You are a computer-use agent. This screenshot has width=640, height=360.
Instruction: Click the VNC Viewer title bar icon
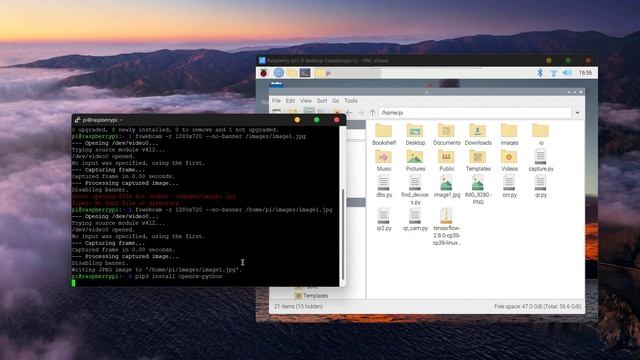[x=262, y=60]
